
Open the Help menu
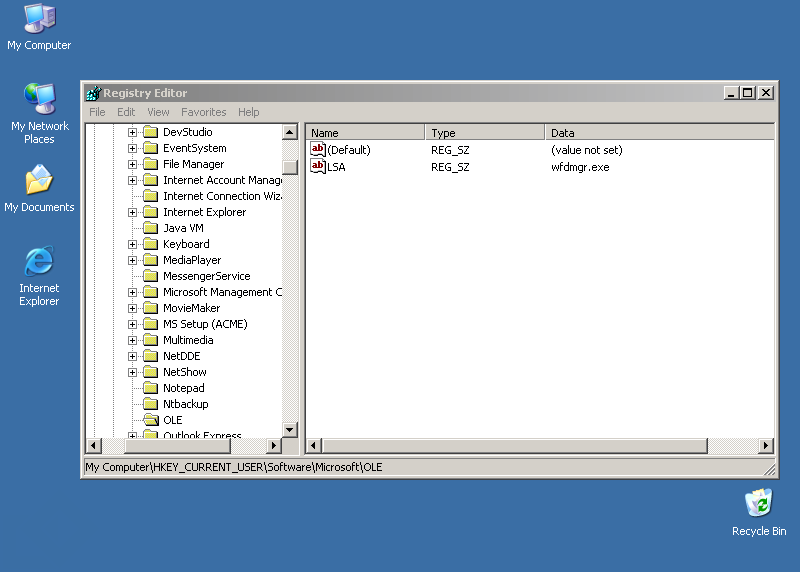pyautogui.click(x=248, y=112)
